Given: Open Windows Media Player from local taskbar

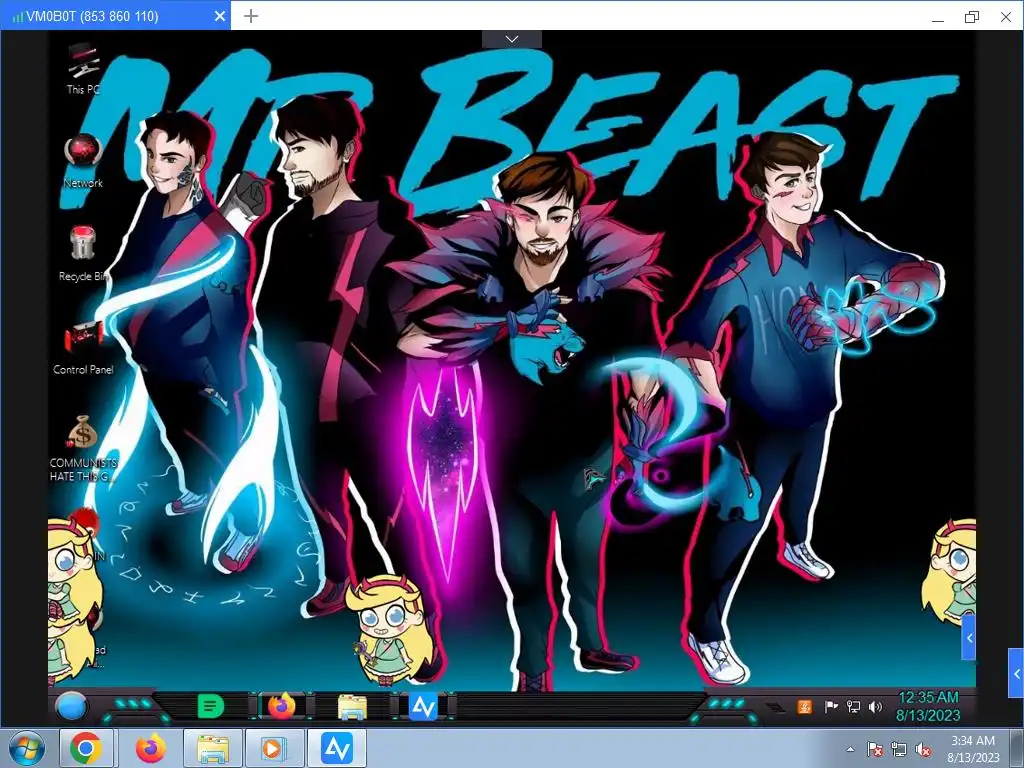Looking at the screenshot, I should pyautogui.click(x=273, y=748).
